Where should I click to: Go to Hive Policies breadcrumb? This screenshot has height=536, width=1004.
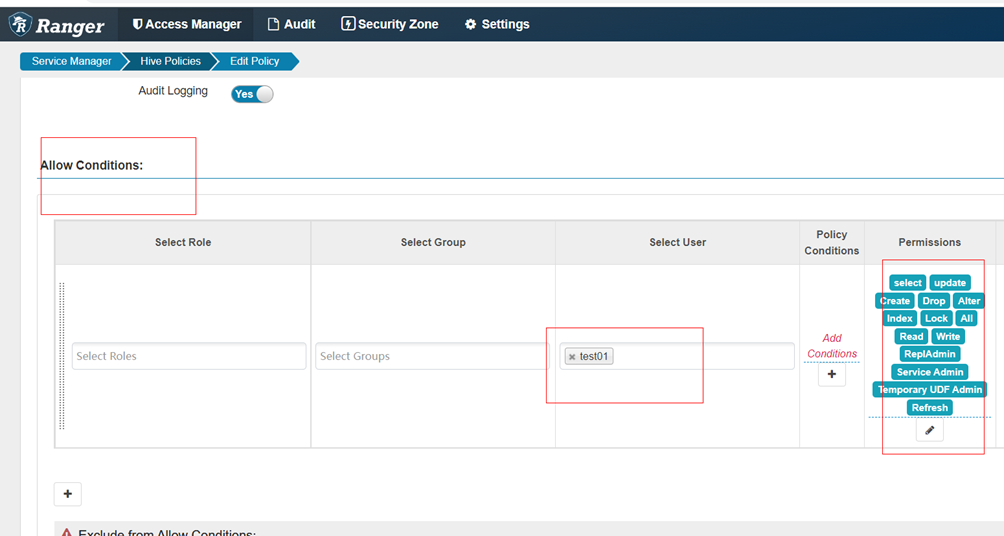click(x=170, y=61)
